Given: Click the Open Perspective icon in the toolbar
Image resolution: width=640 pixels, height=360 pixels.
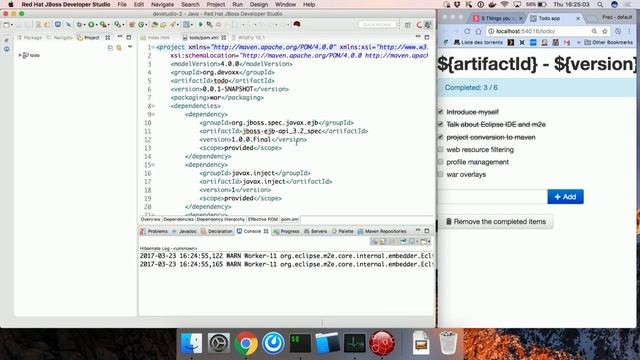Looking at the screenshot, I should [x=407, y=25].
